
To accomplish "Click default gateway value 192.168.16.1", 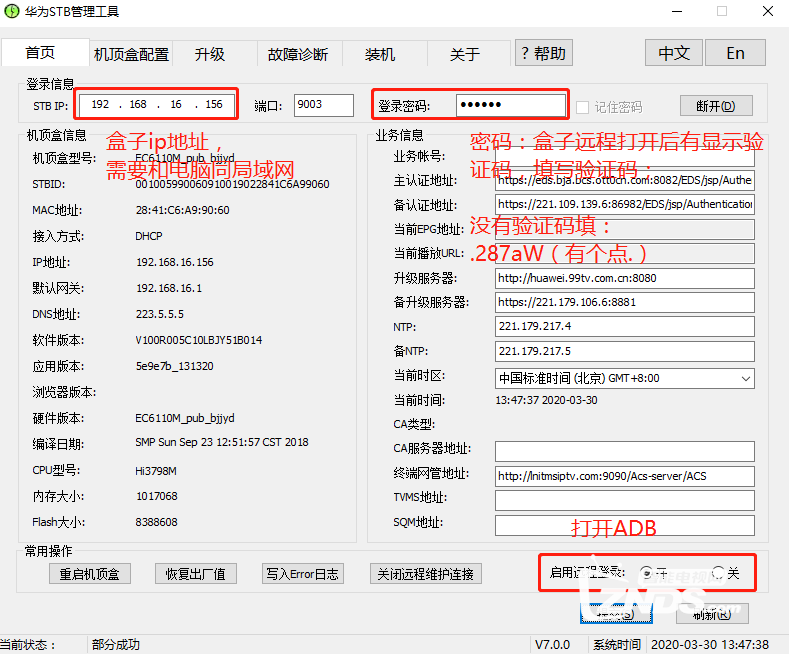I will [169, 288].
